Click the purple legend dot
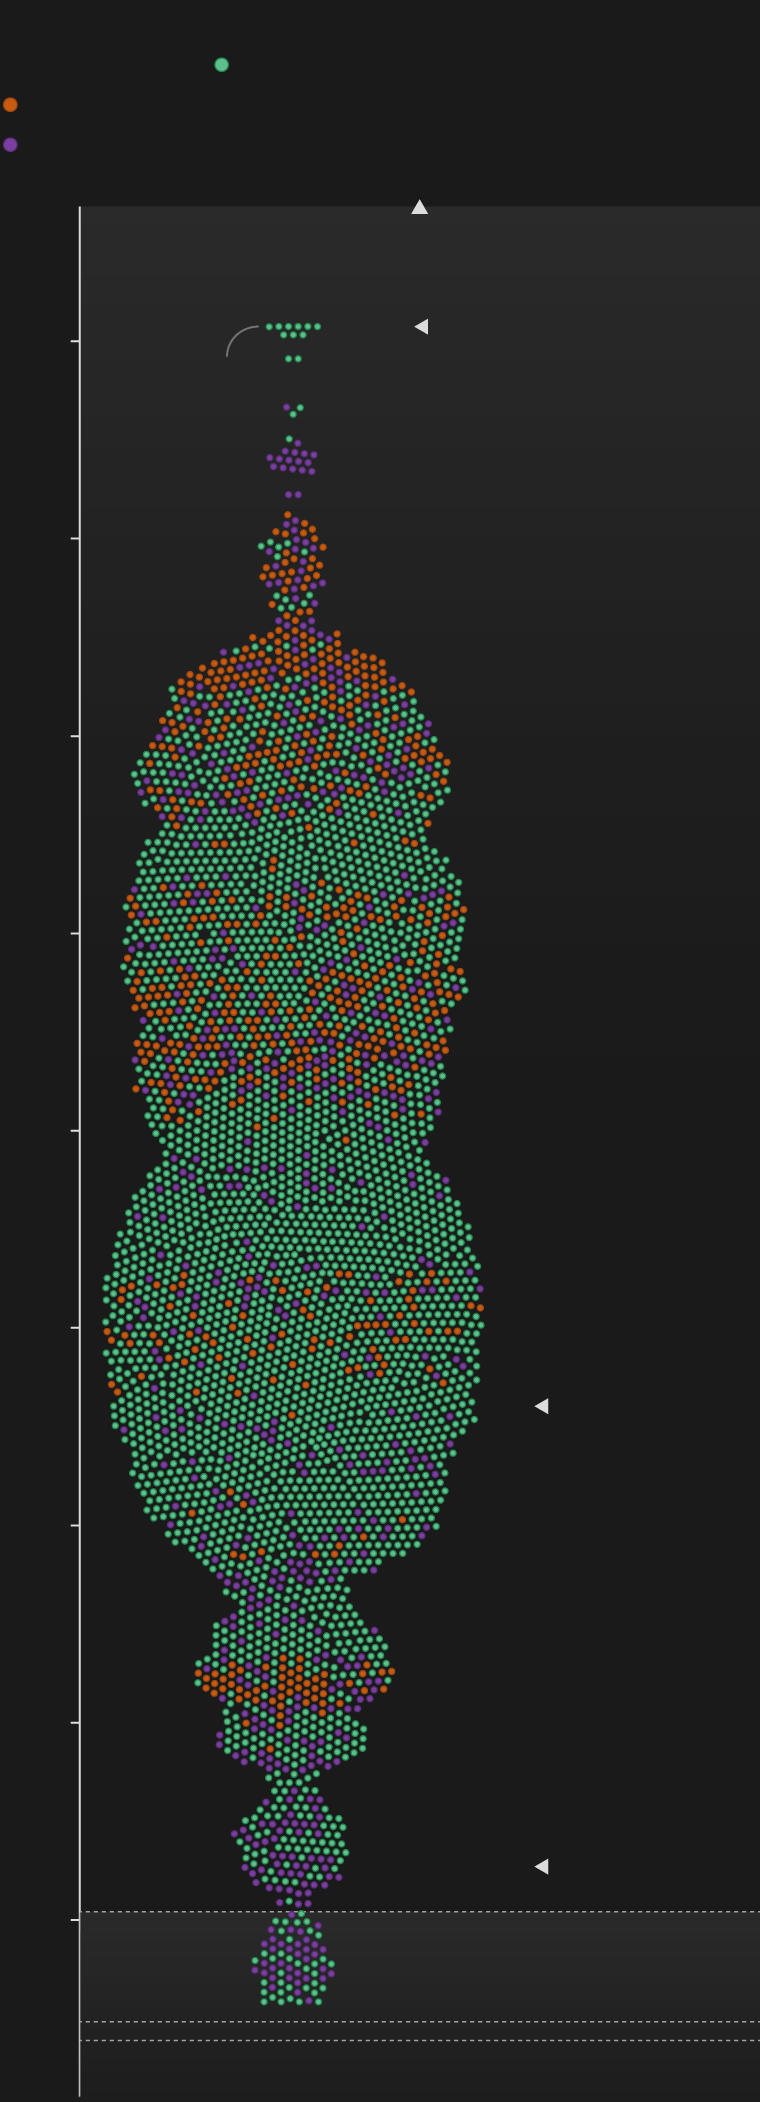 (10, 145)
